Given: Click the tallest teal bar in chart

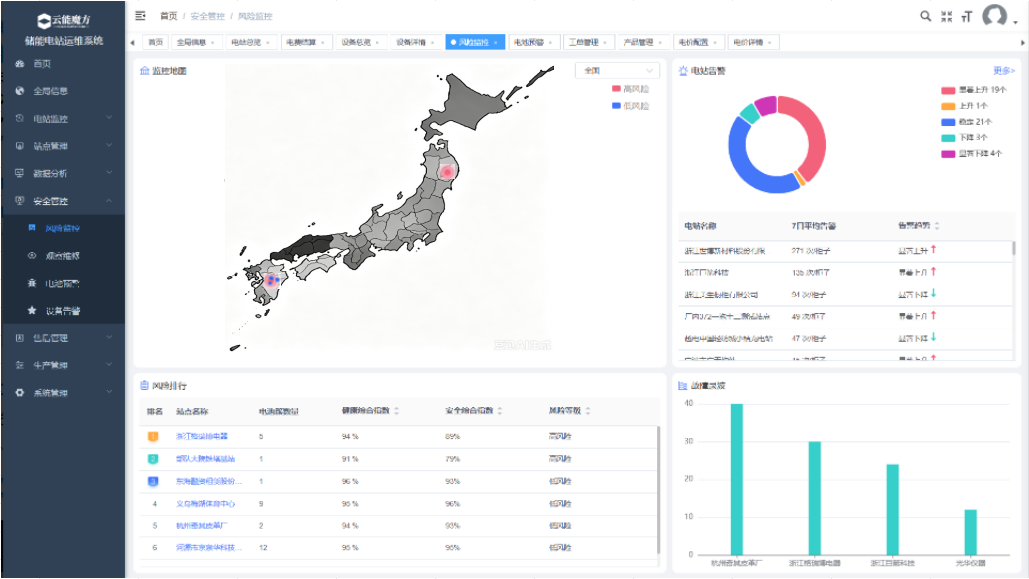Looking at the screenshot, I should click(737, 479).
